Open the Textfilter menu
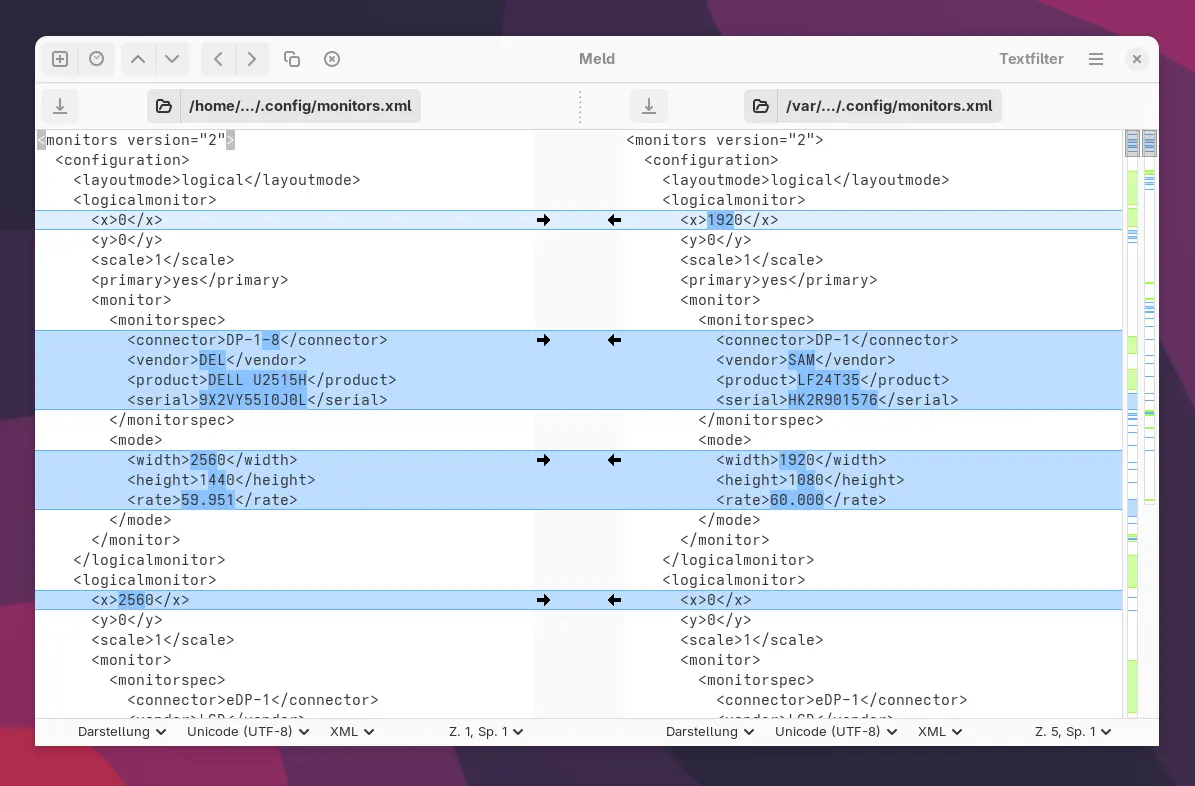Viewport: 1195px width, 786px height. pos(1031,59)
